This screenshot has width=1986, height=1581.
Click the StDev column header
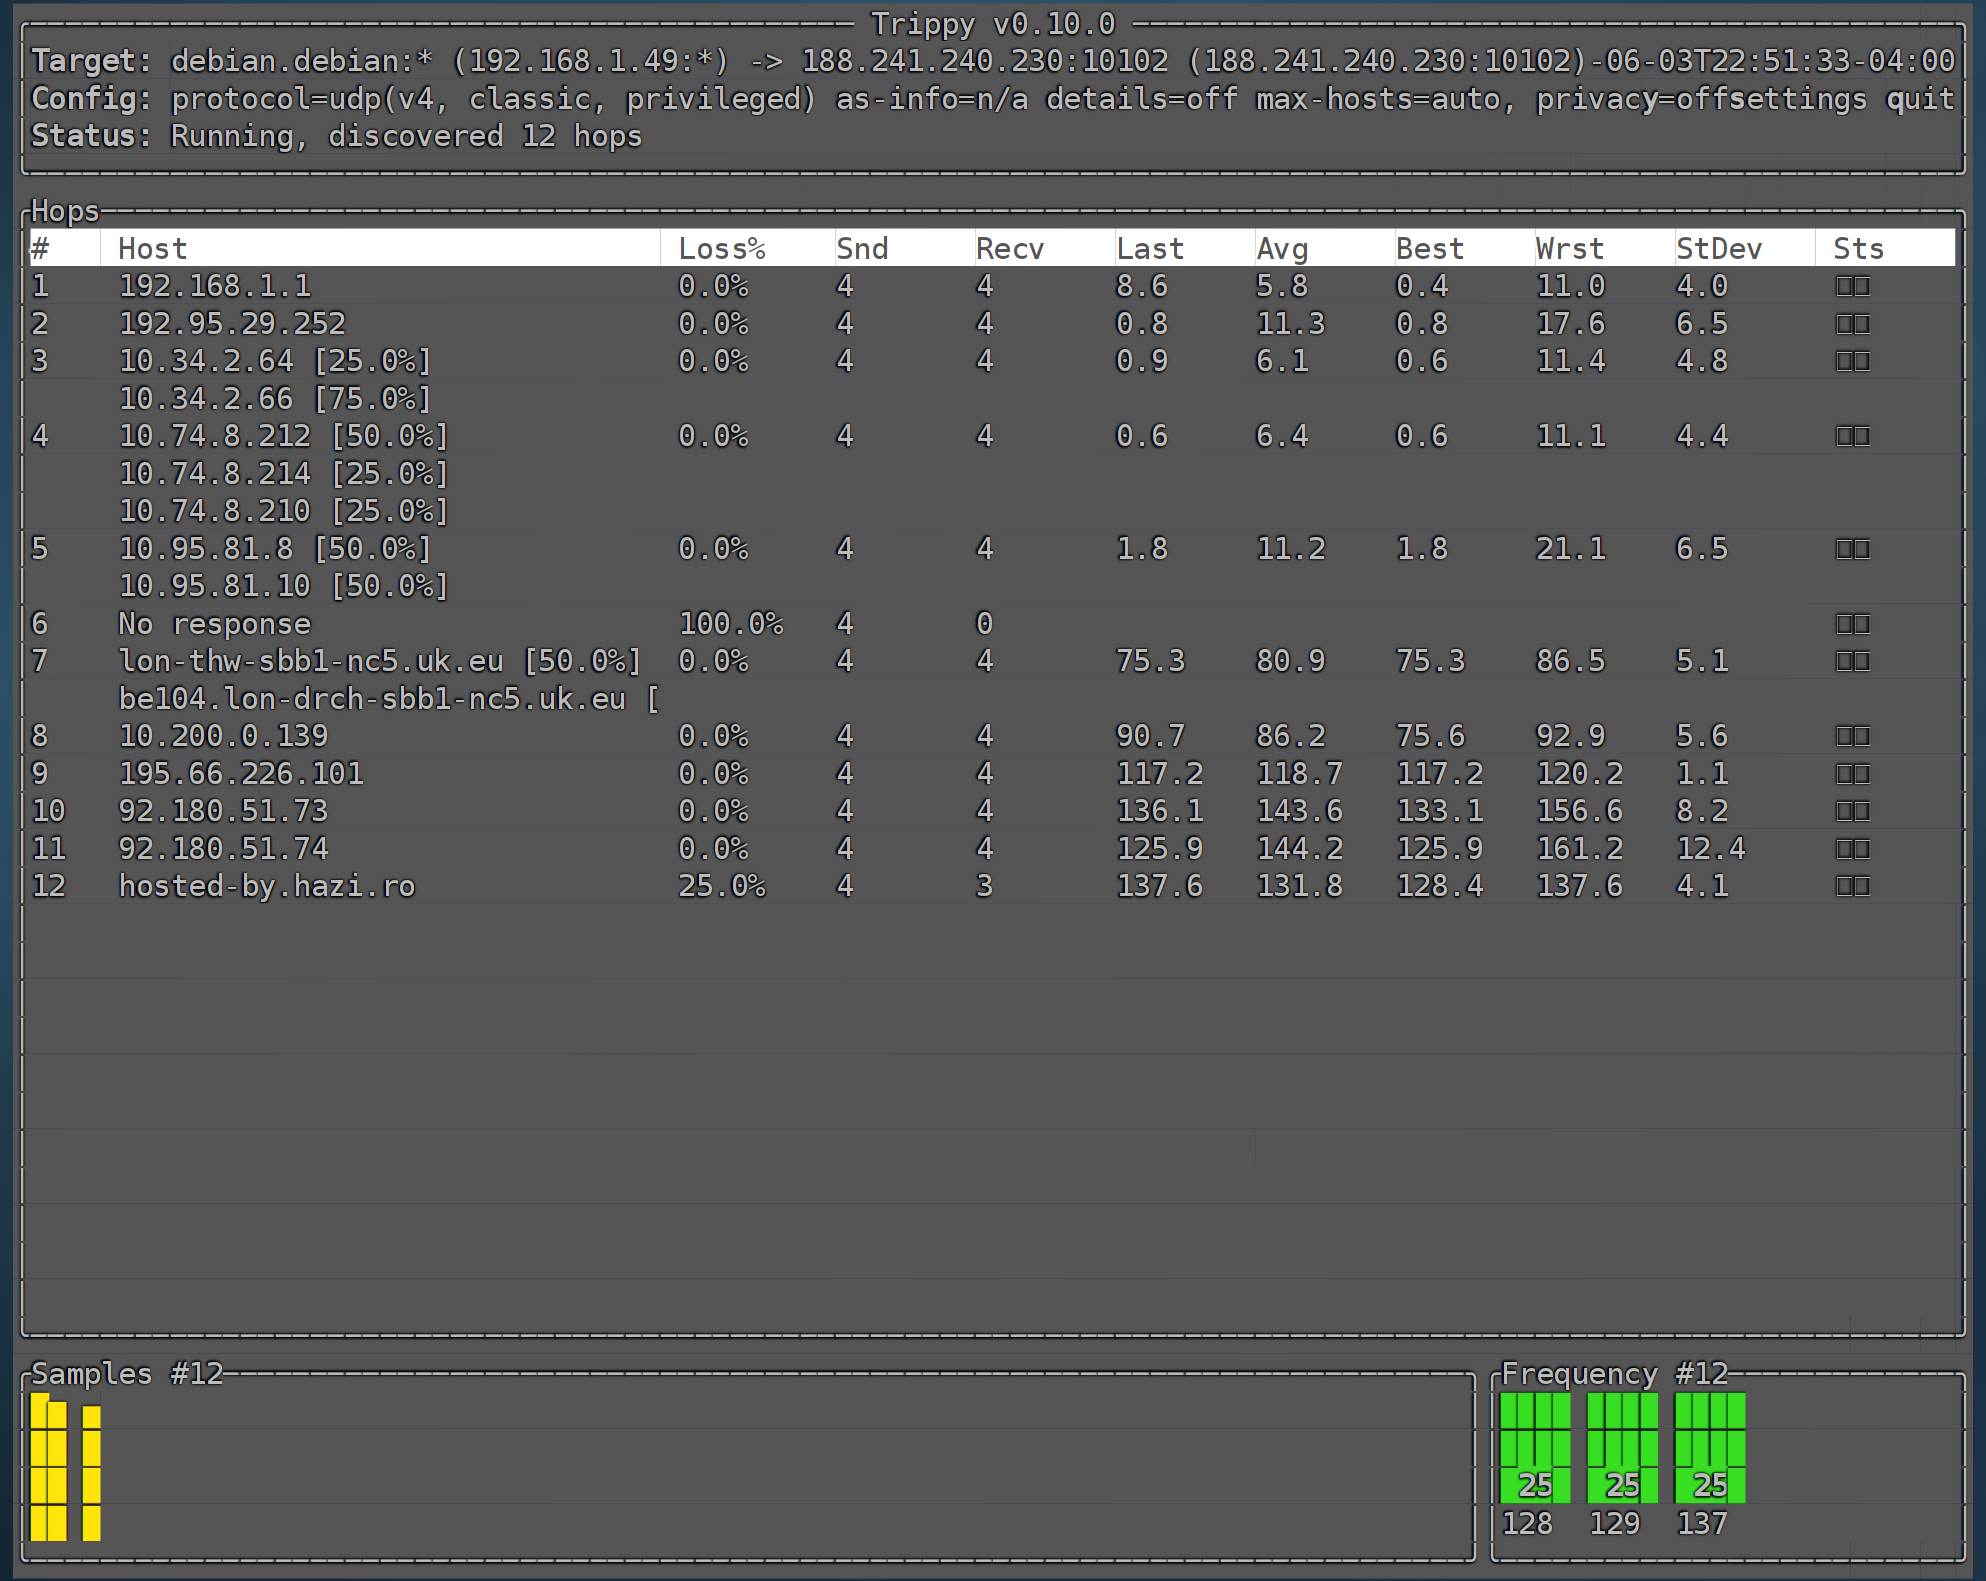pyautogui.click(x=1718, y=249)
